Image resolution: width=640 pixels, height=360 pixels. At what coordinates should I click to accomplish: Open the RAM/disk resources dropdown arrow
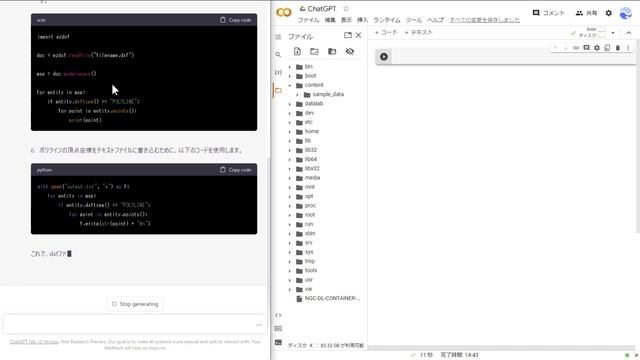613,33
